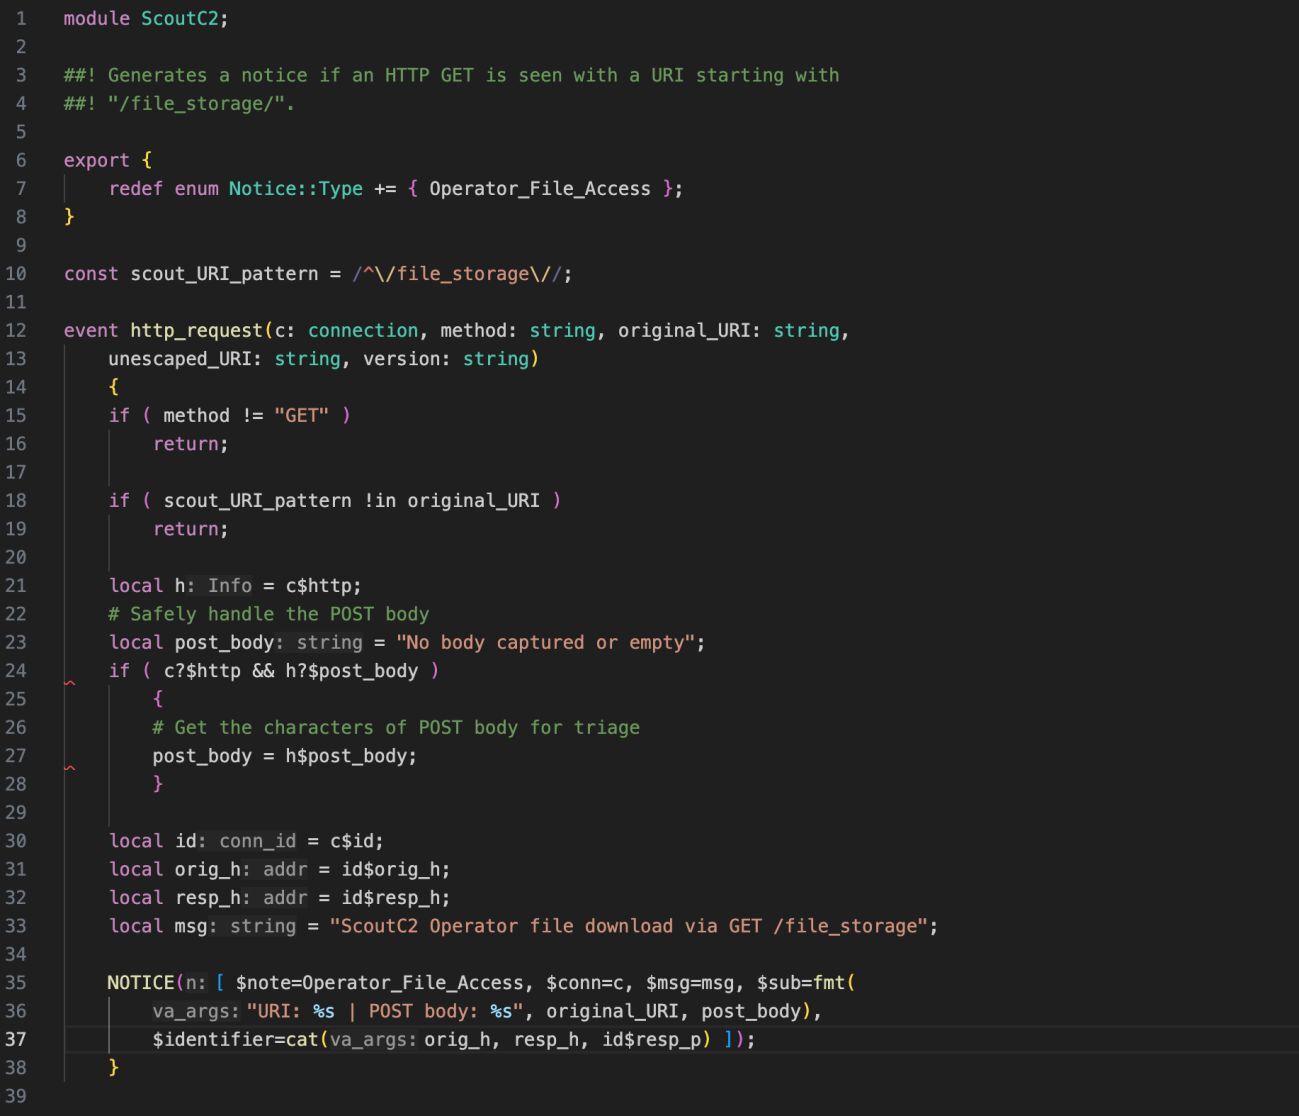Image resolution: width=1299 pixels, height=1116 pixels.
Task: Click the 'NOTICE' call on line 35
Action: click(x=141, y=982)
